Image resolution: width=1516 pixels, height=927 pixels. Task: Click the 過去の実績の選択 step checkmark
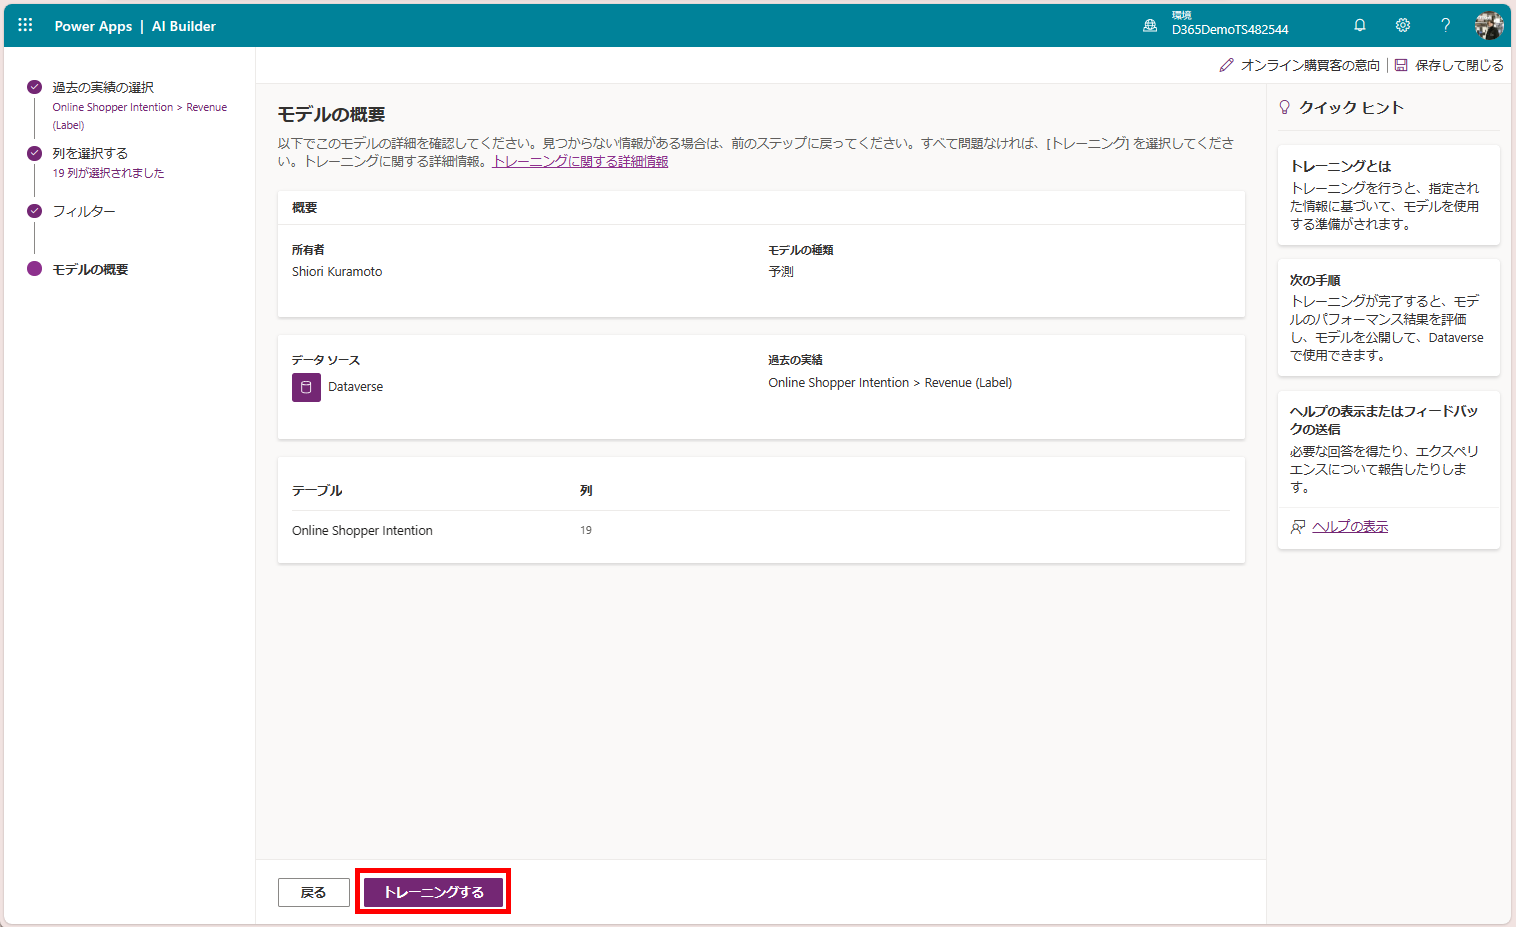34,87
